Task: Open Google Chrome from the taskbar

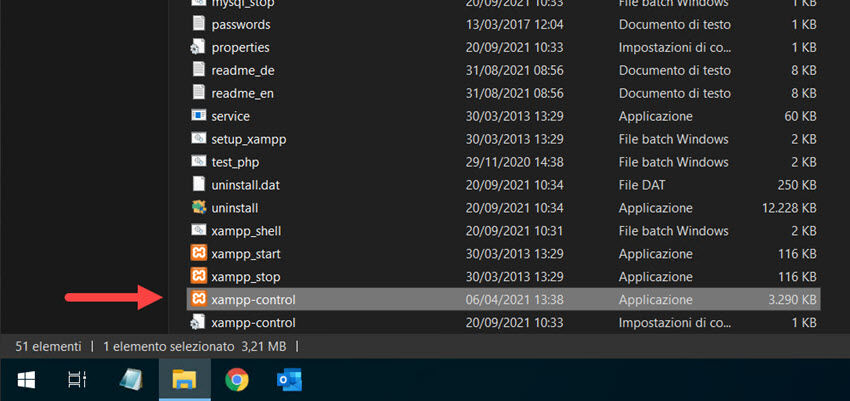Action: [x=237, y=379]
